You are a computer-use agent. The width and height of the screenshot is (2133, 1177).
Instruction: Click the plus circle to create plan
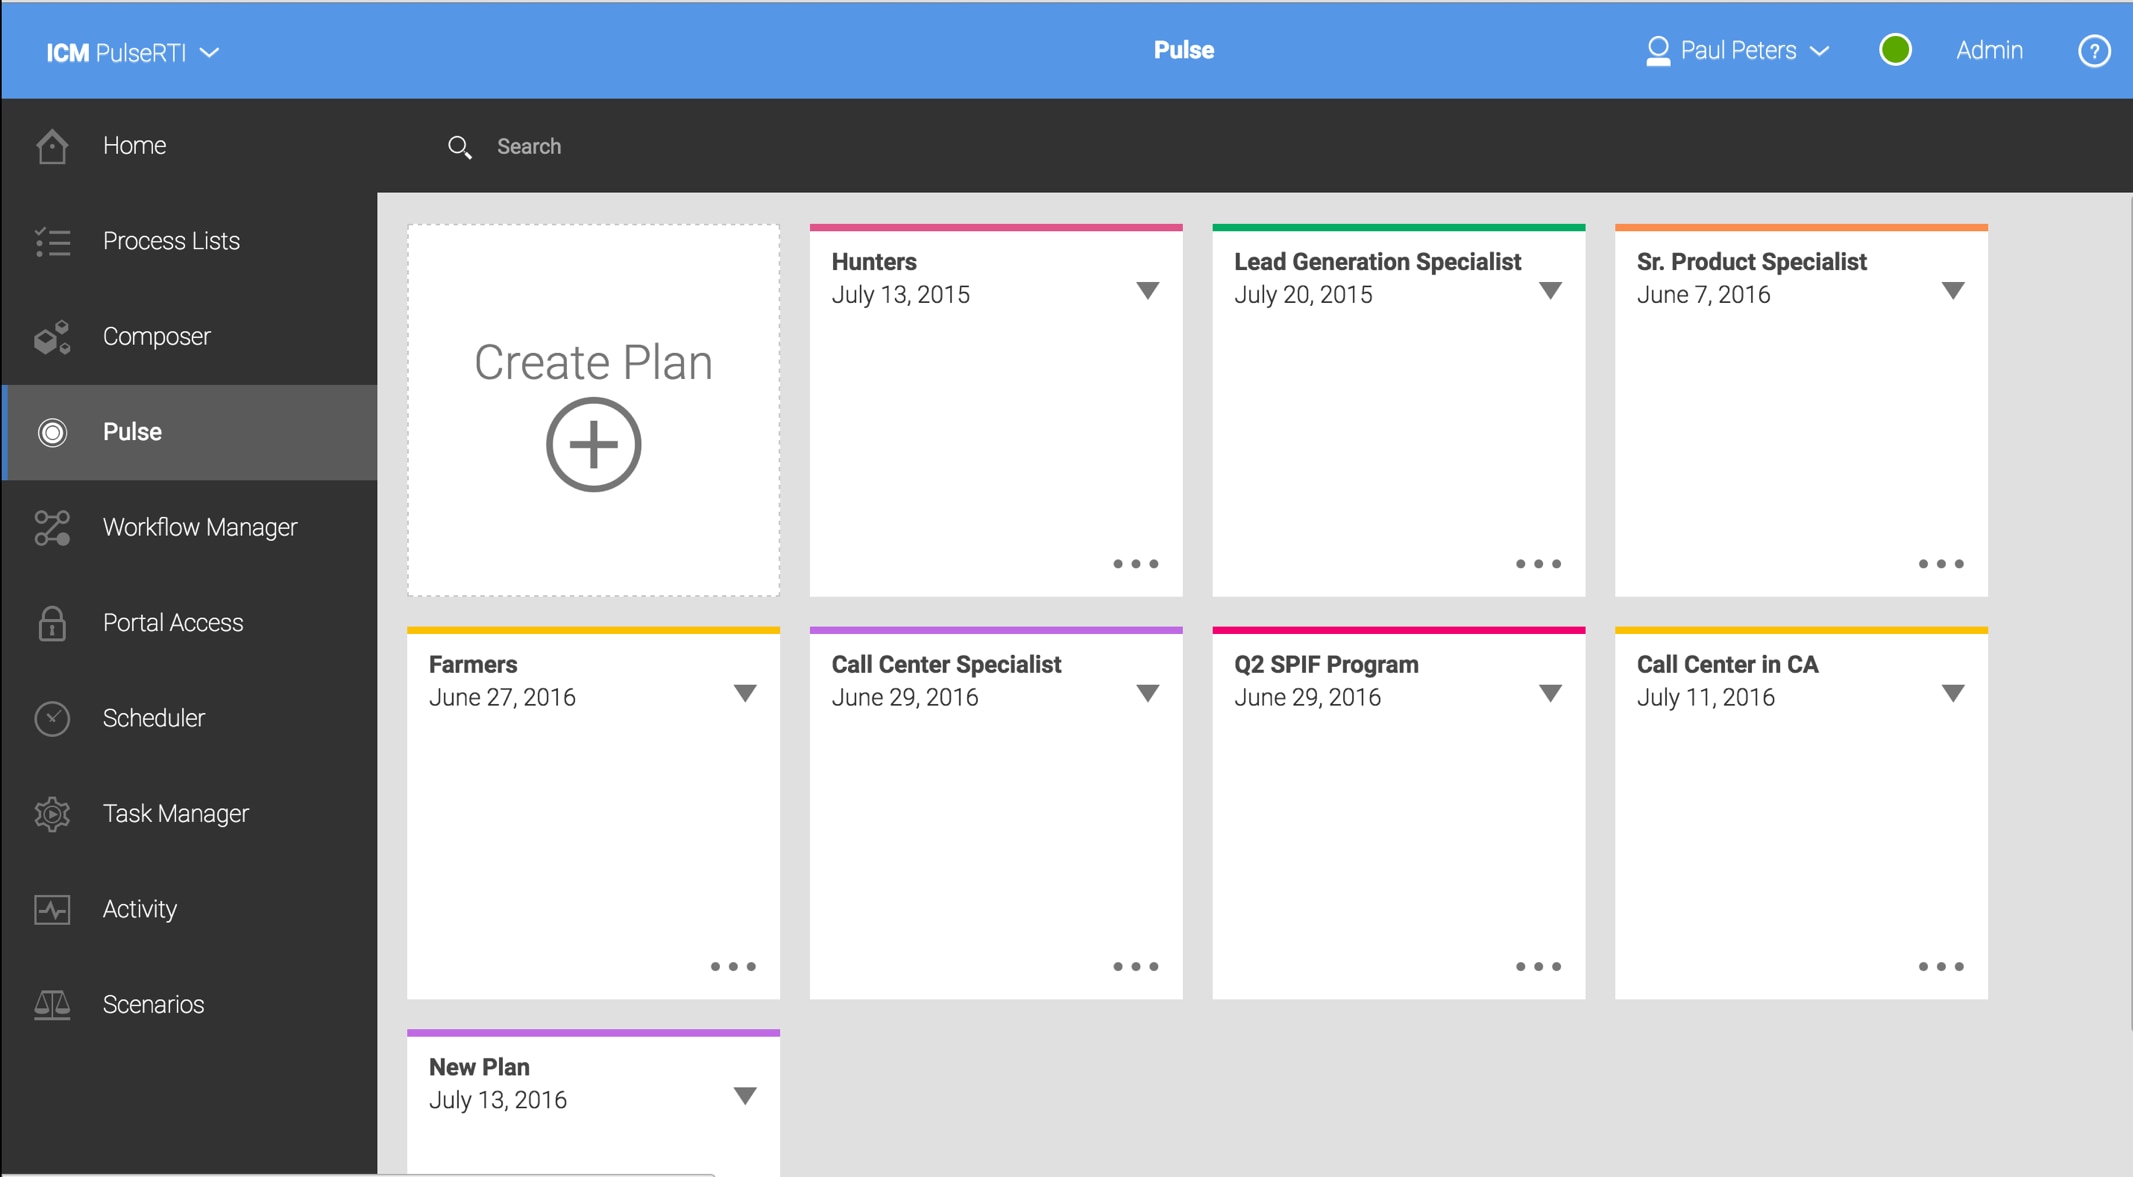(x=593, y=444)
